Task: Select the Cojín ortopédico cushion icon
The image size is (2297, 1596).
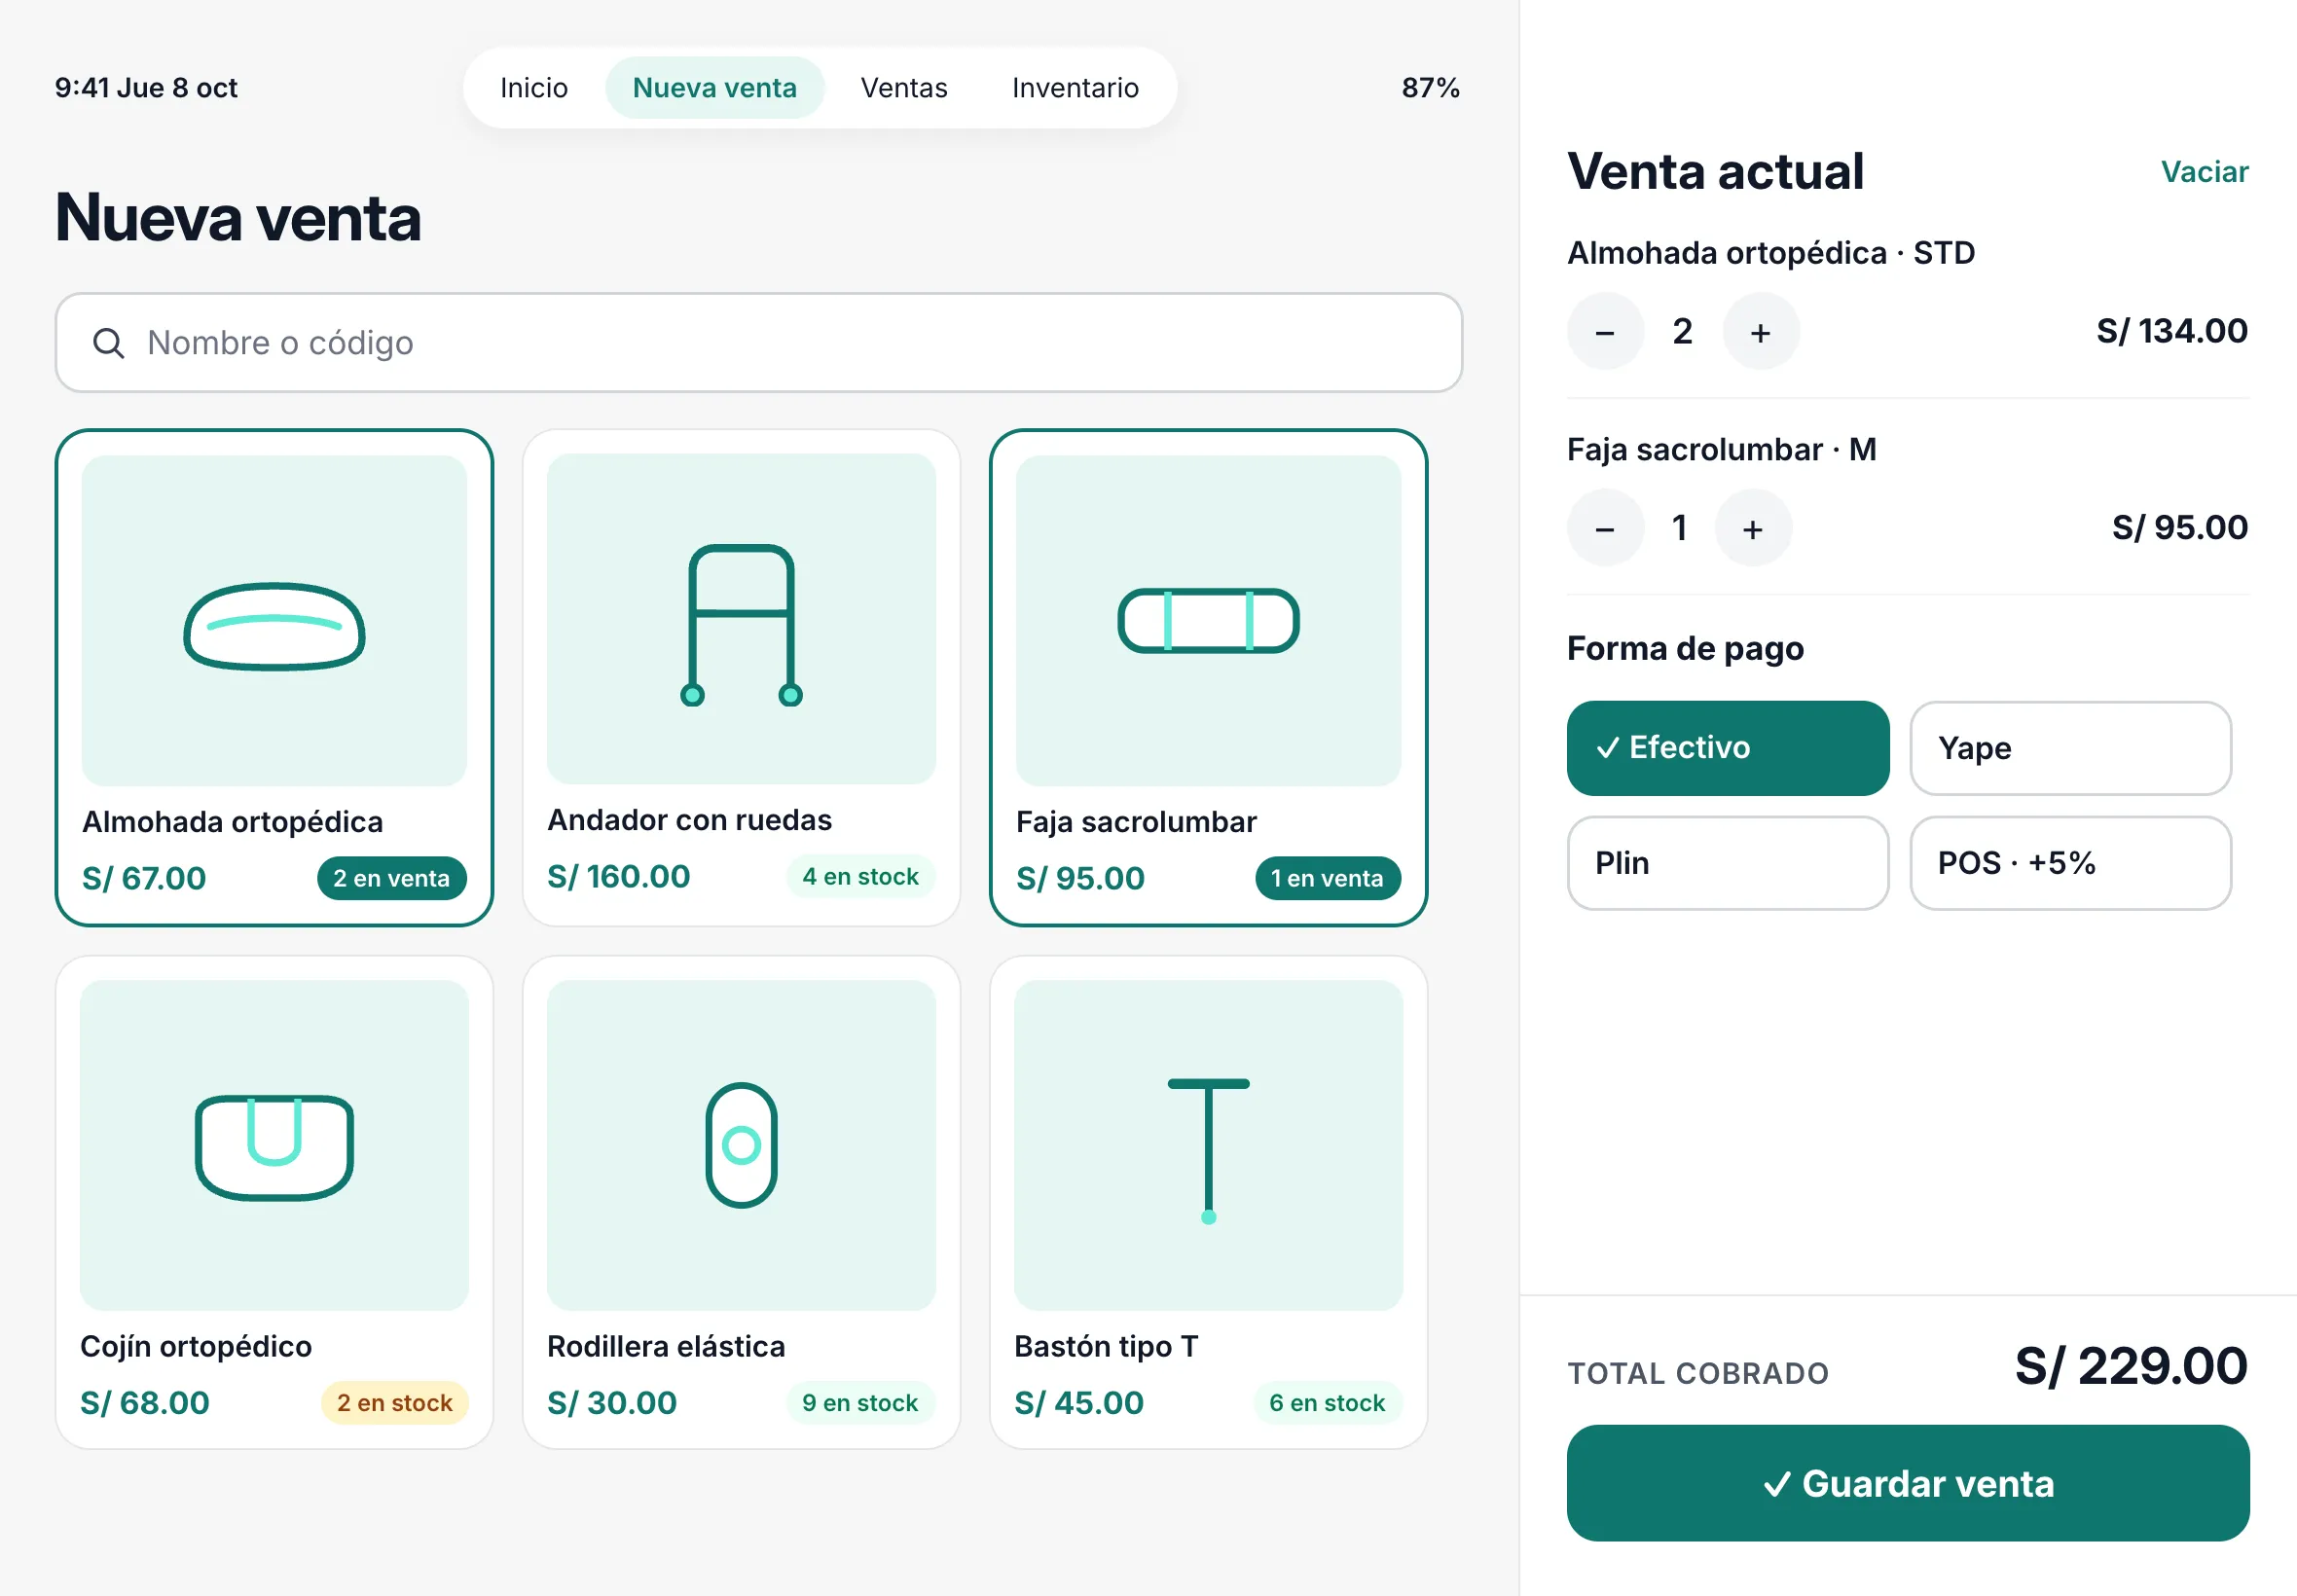Action: 274,1146
